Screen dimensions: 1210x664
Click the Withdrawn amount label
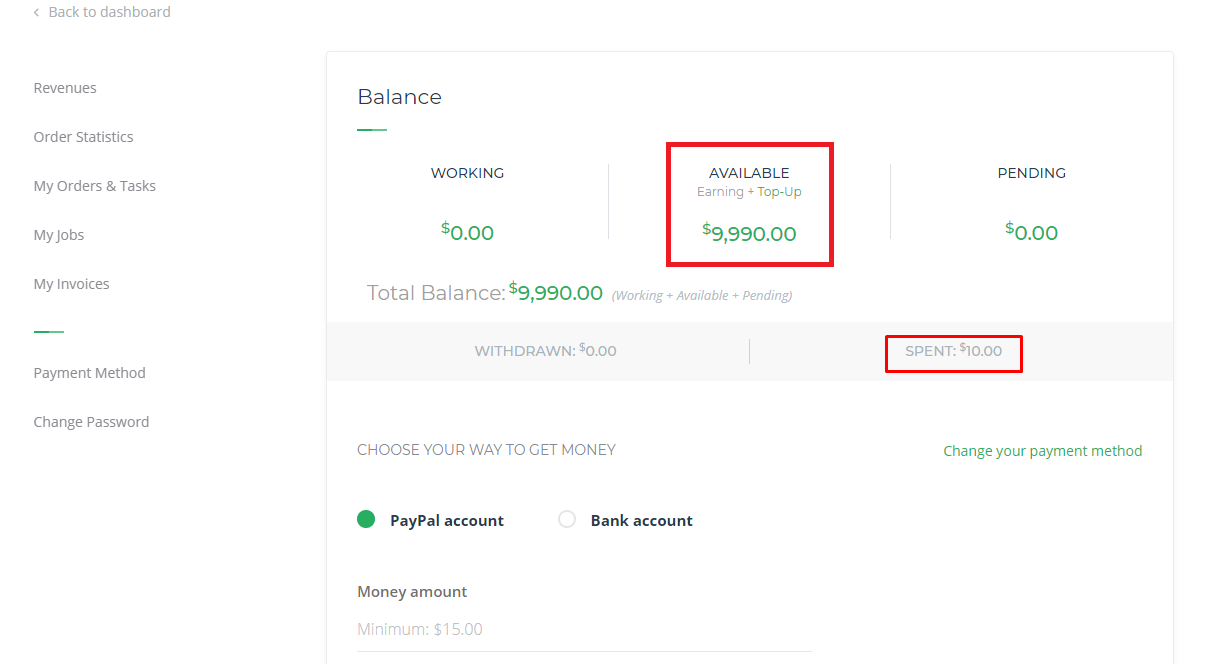coord(545,351)
